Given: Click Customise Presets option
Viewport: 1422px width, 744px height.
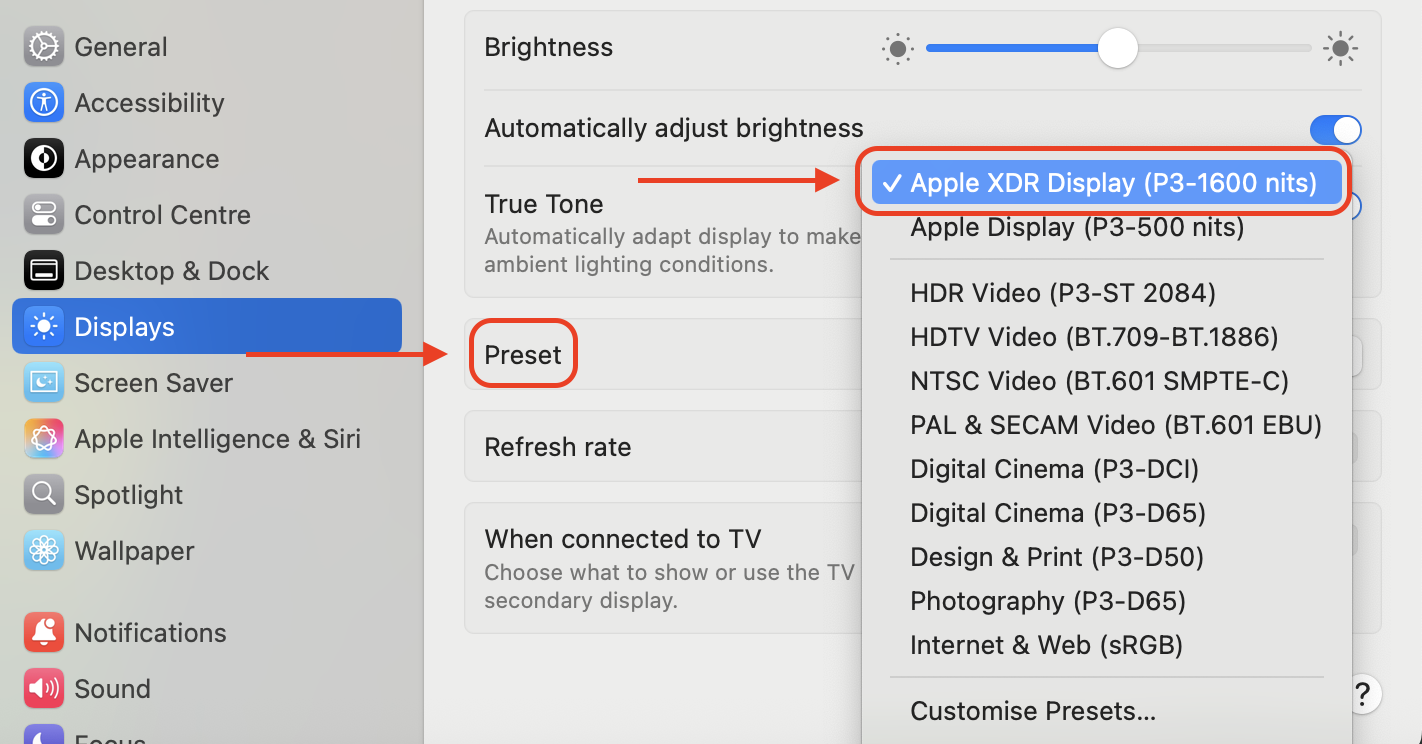Looking at the screenshot, I should coord(1033,710).
